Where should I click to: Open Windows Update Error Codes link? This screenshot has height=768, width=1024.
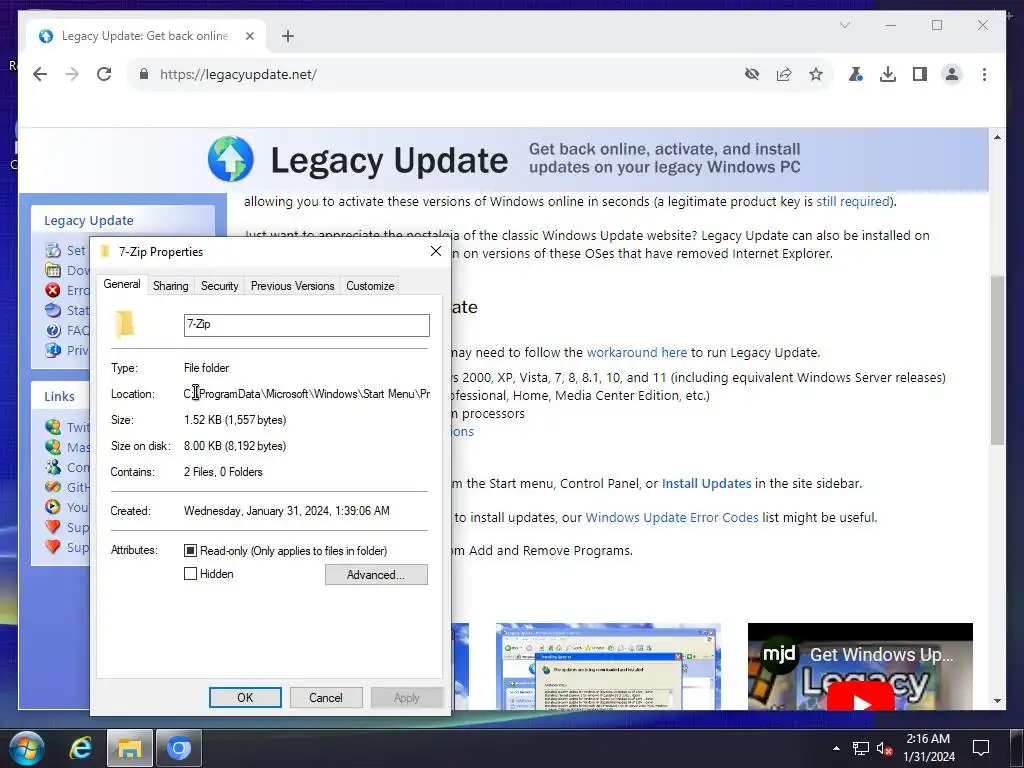pyautogui.click(x=672, y=518)
